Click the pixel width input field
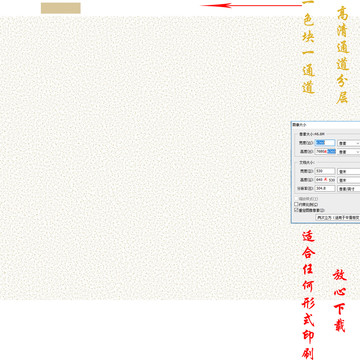The image size is (360, 360). (x=325, y=143)
